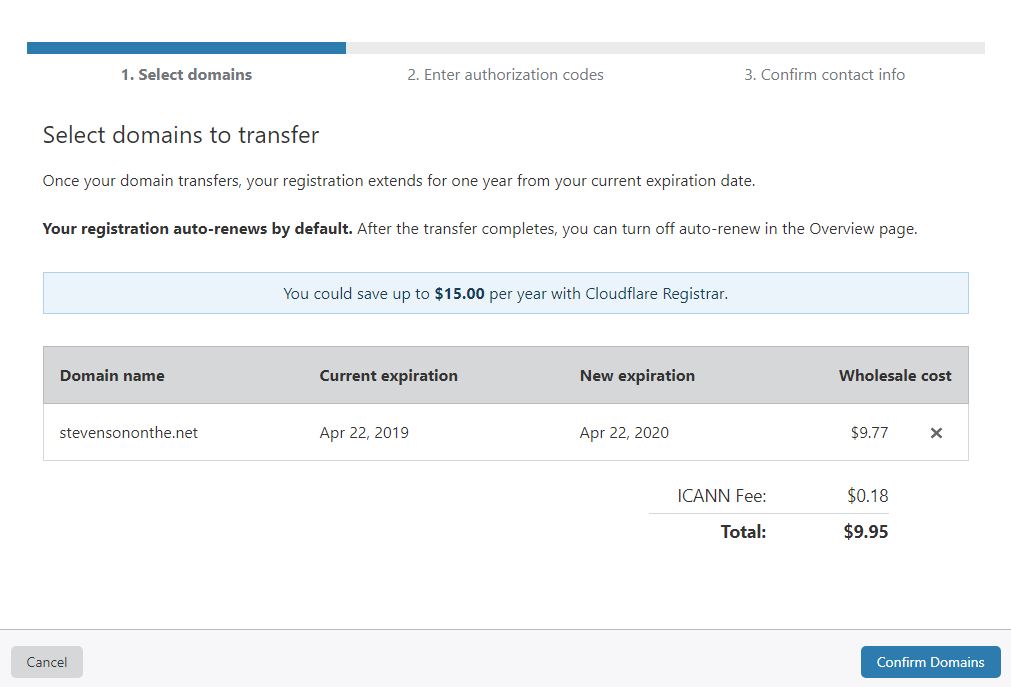1011x687 pixels.
Task: Click the ICANN Fee $0.18 amount
Action: [867, 496]
